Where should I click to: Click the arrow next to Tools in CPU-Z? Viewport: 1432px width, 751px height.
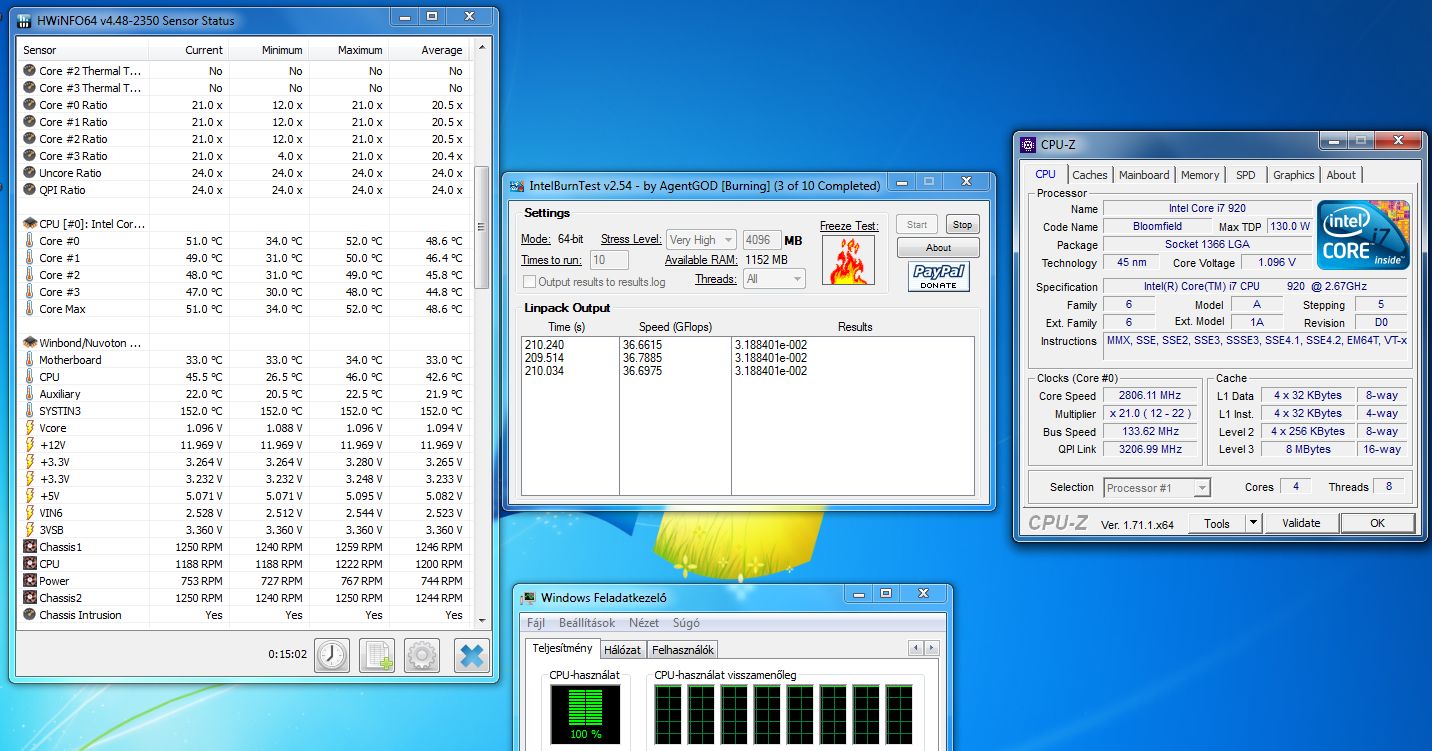click(x=1253, y=523)
